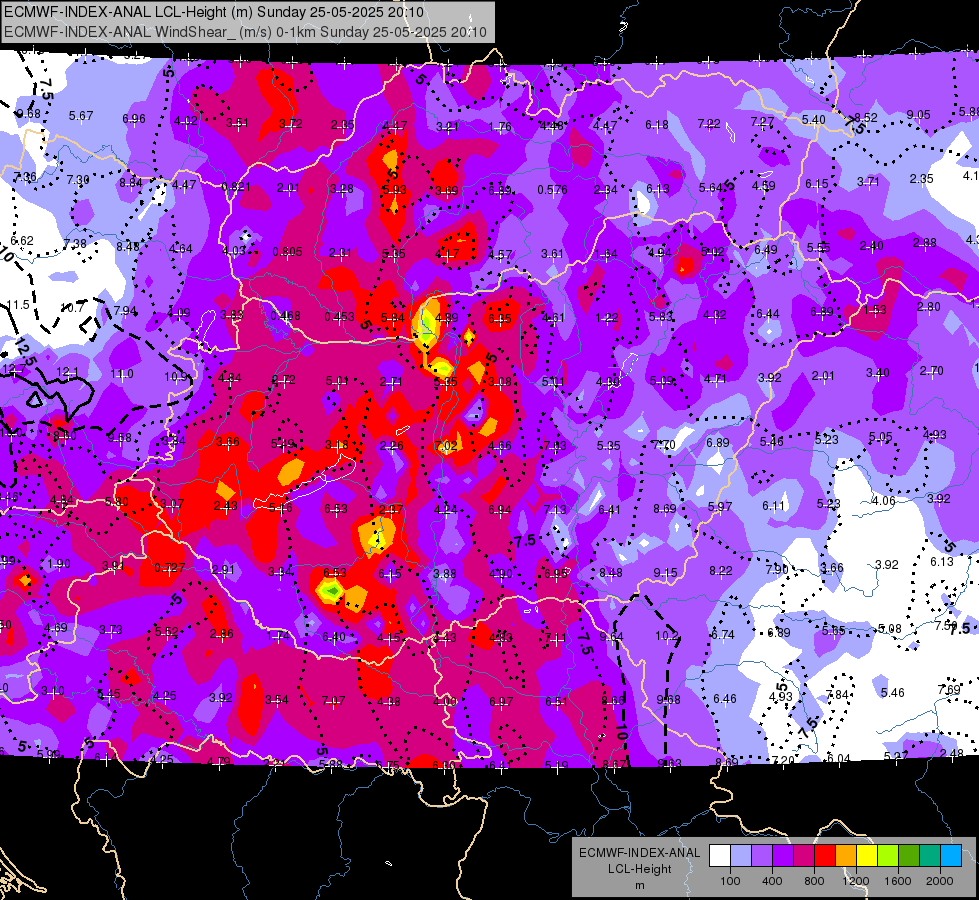Click the wind shear value 3.54
Image resolution: width=979 pixels, height=900 pixels.
[x=277, y=700]
